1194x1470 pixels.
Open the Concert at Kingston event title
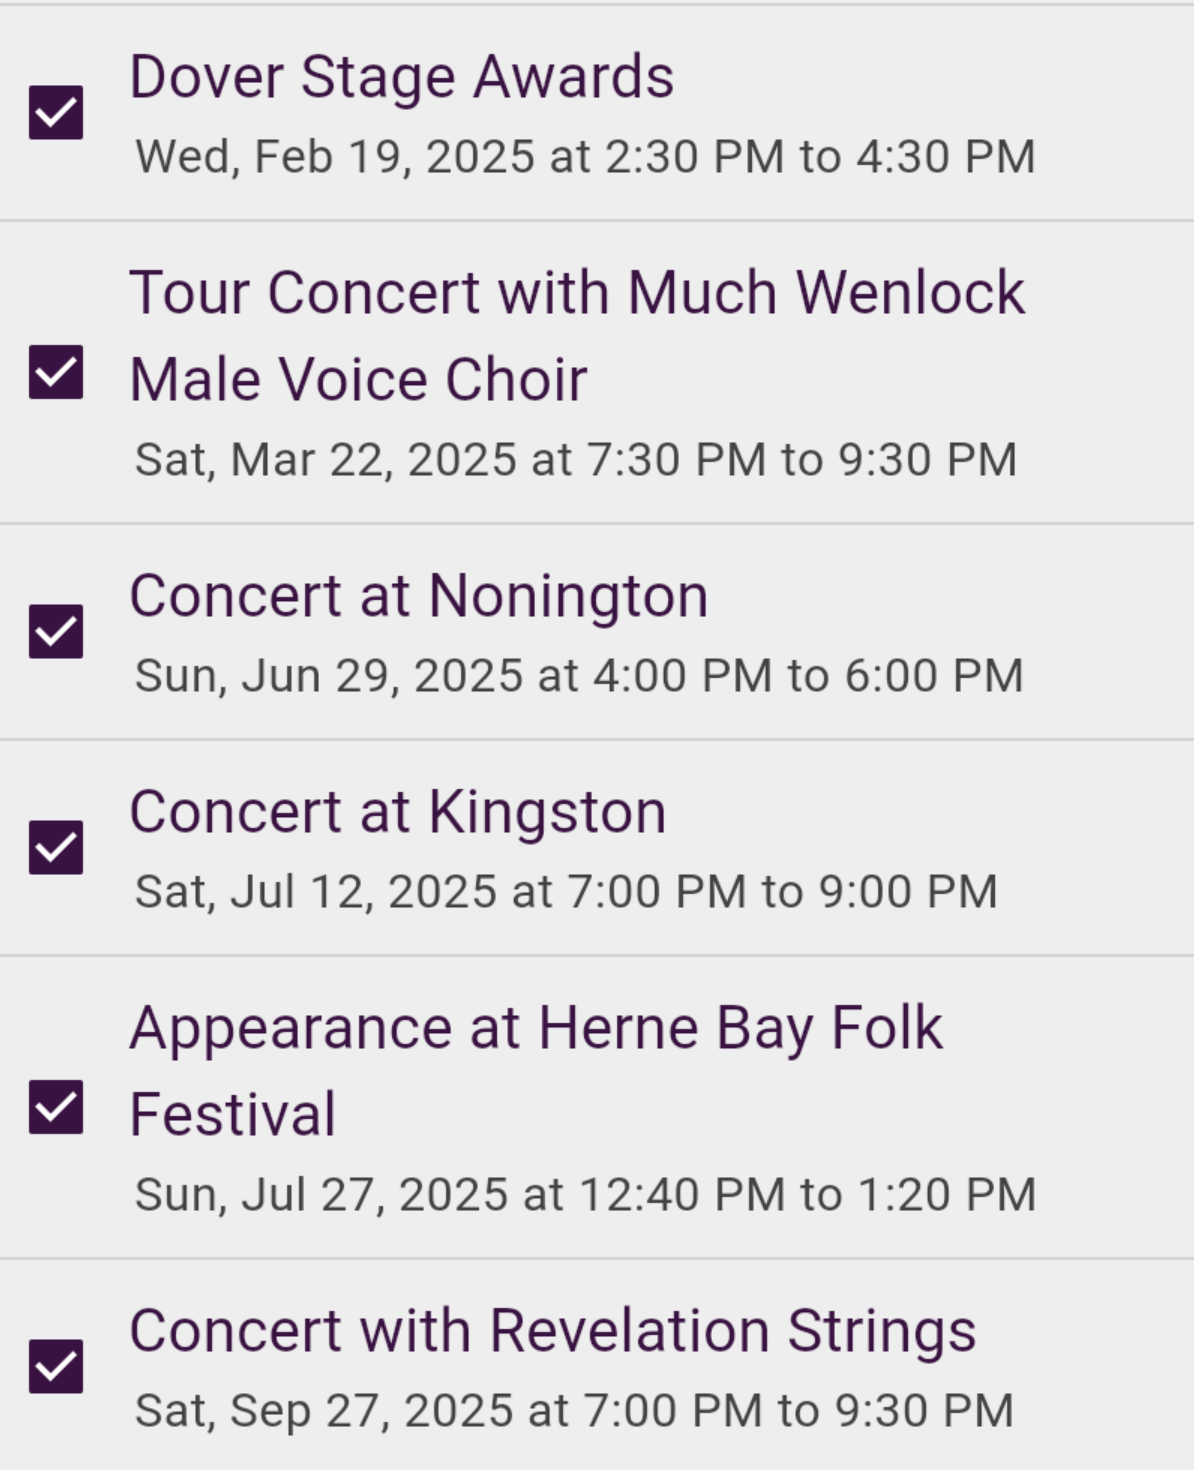pos(398,812)
